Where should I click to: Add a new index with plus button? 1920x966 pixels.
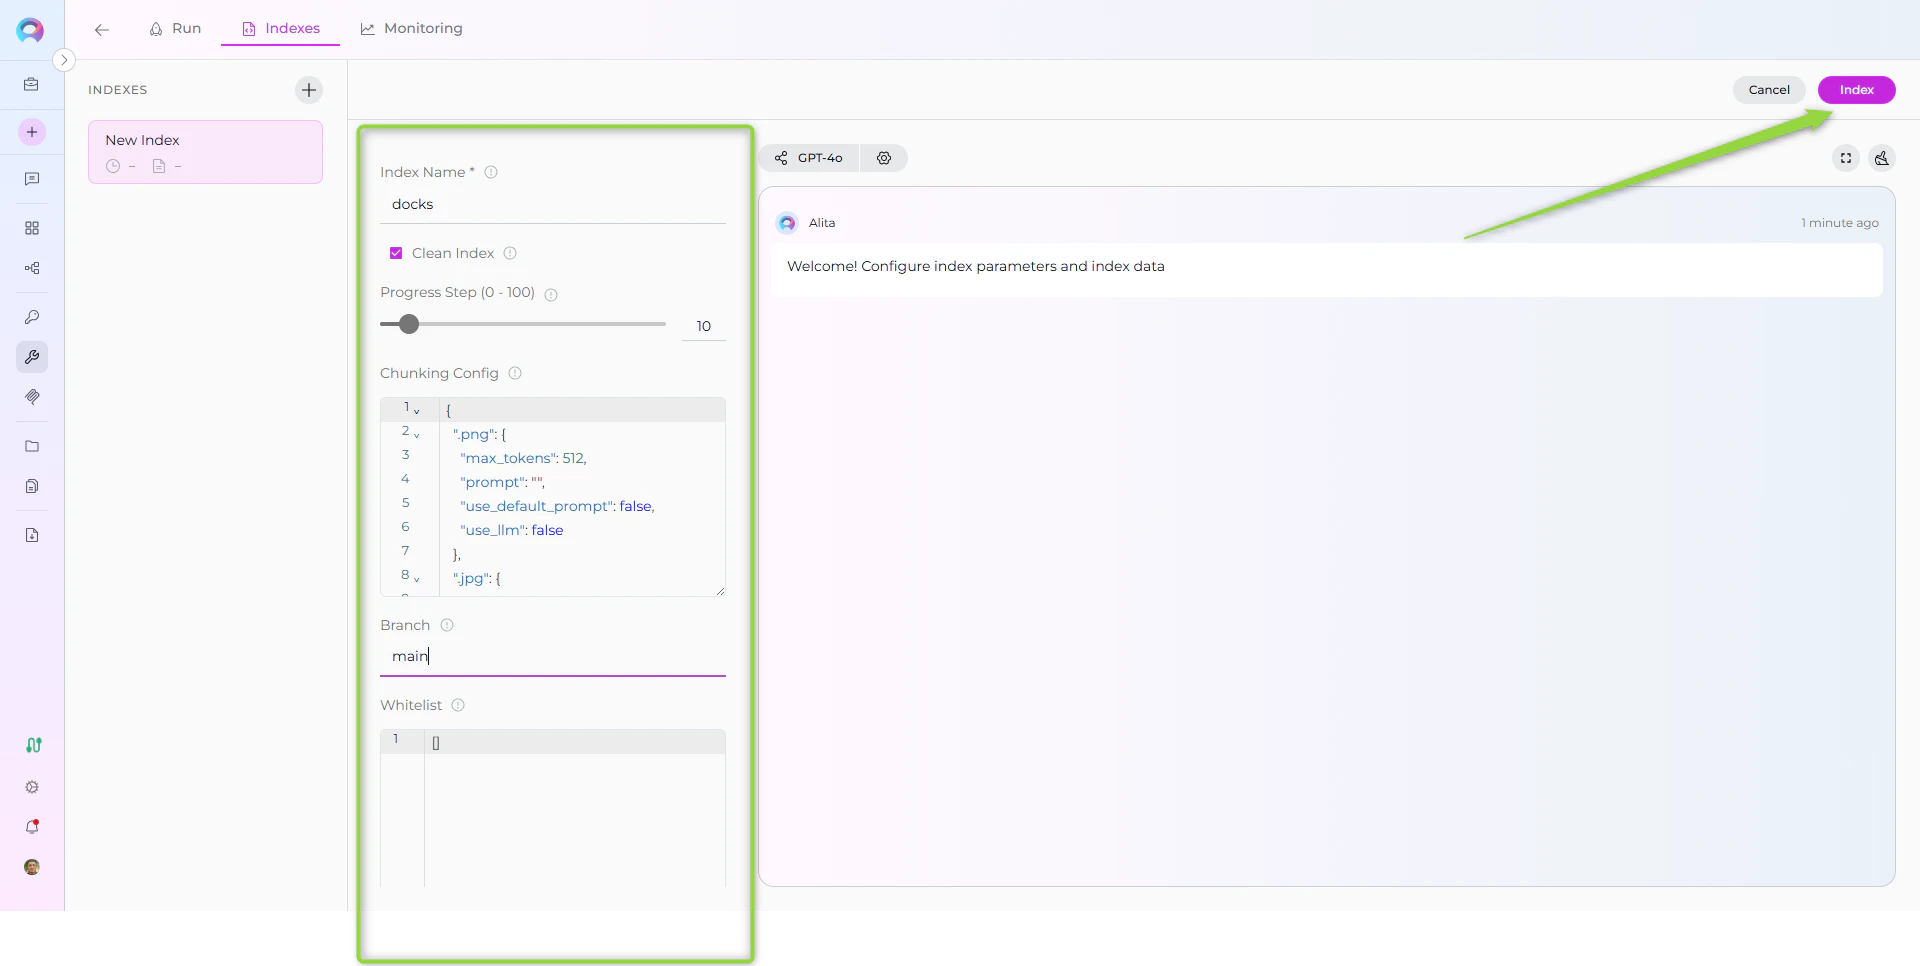[x=309, y=90]
